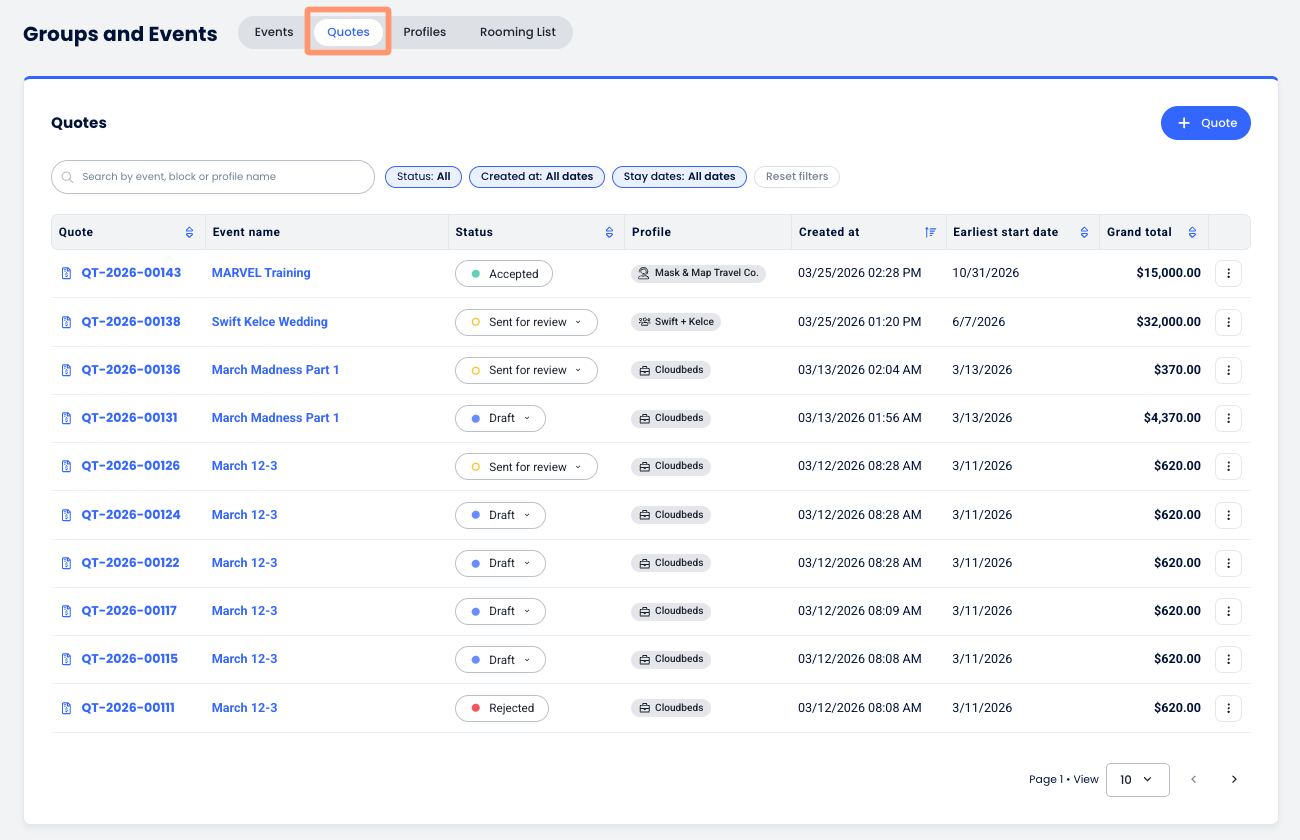The image size is (1300, 840).
Task: Open the Swift Kelce Wedding event link
Action: 269,322
